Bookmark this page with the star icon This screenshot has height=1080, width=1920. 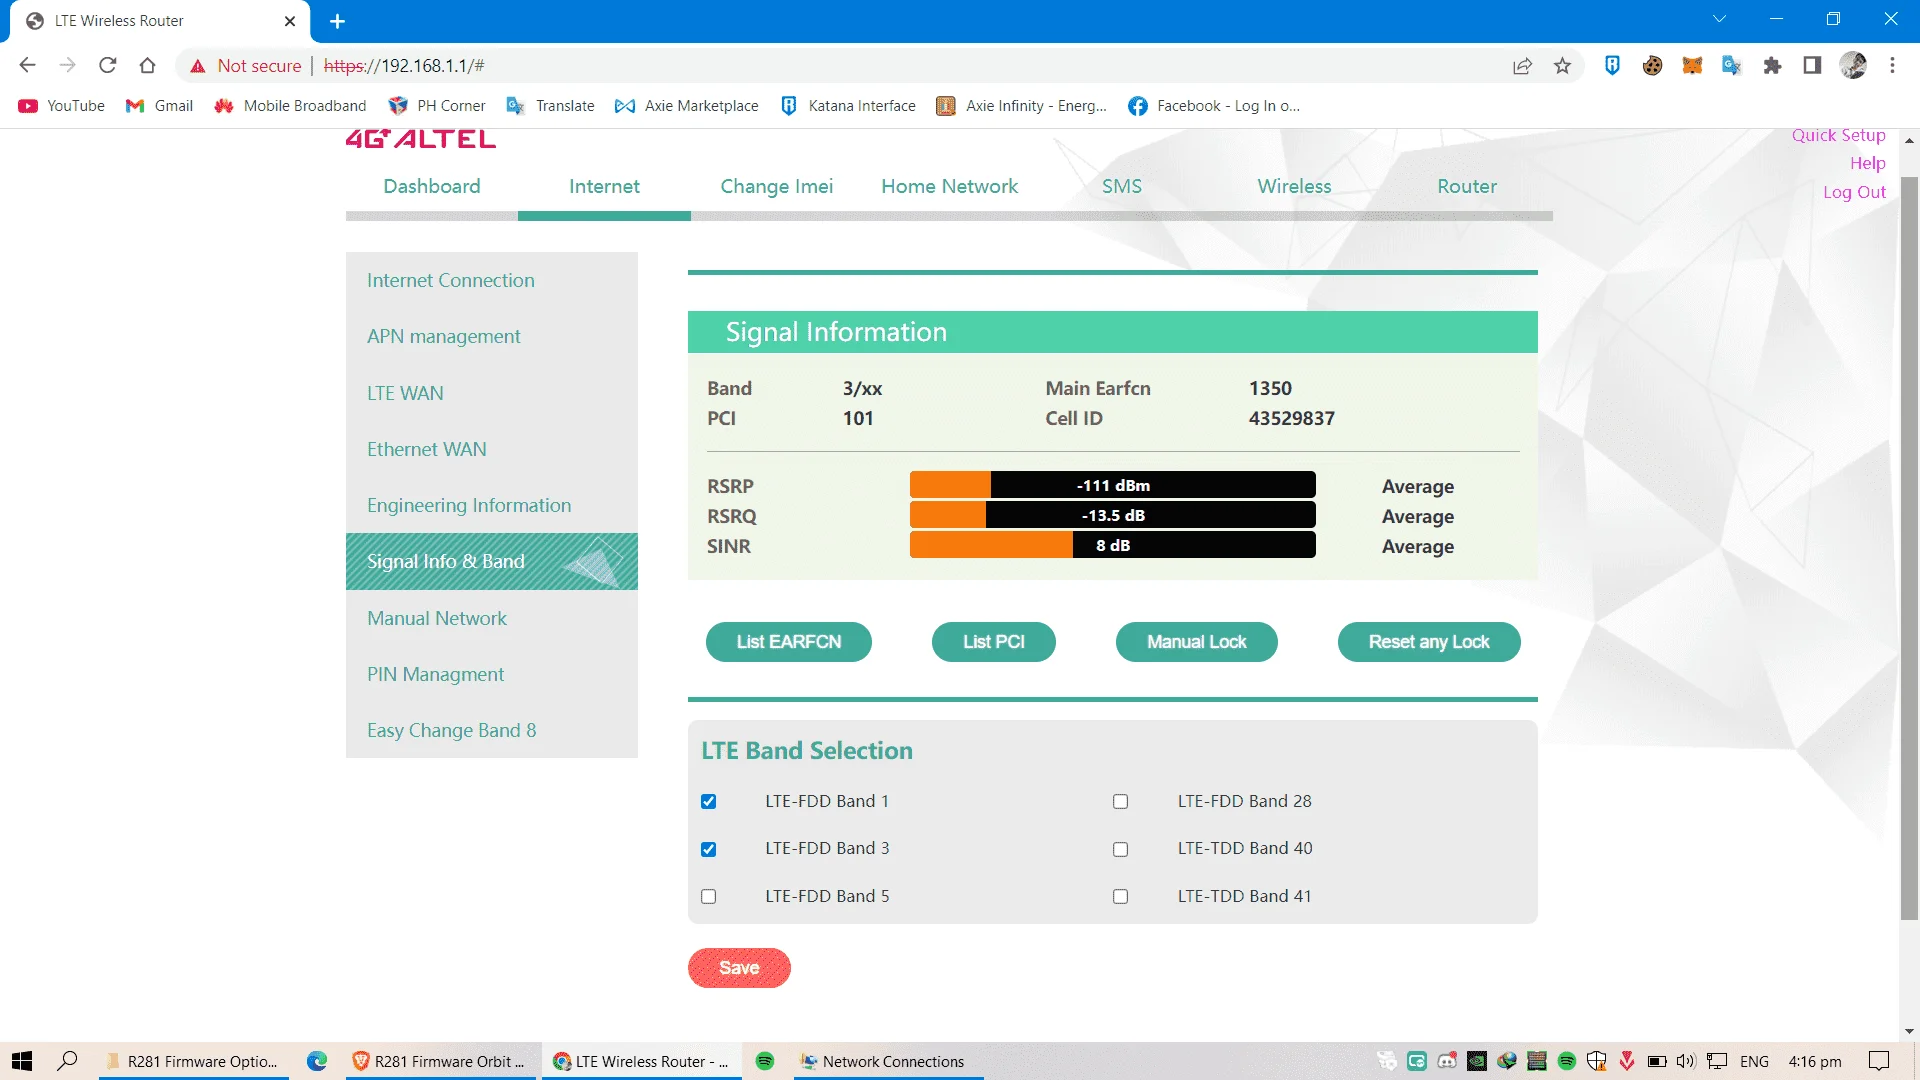point(1562,66)
